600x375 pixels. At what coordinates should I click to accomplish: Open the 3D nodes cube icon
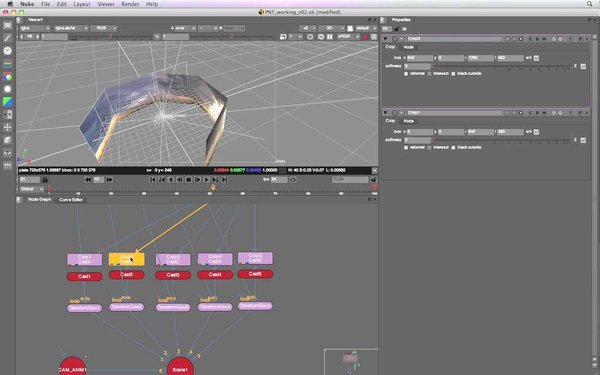7,140
